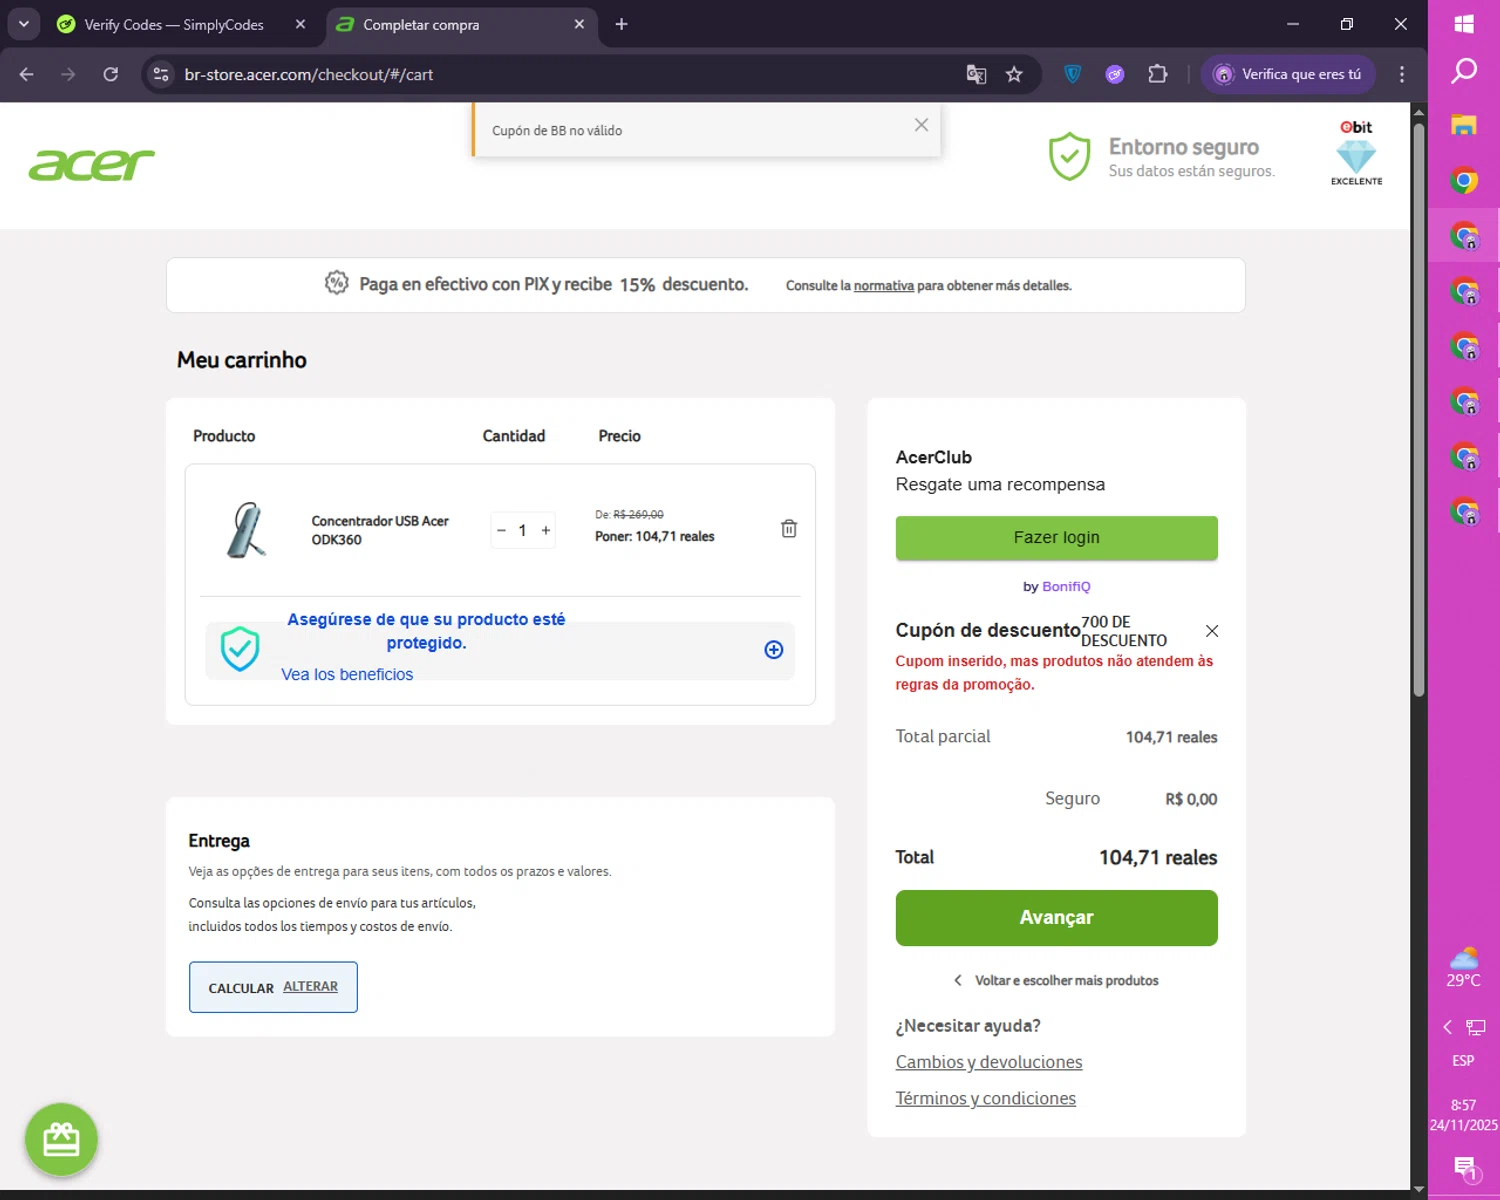Open the normativa link in PIX banner

click(883, 286)
